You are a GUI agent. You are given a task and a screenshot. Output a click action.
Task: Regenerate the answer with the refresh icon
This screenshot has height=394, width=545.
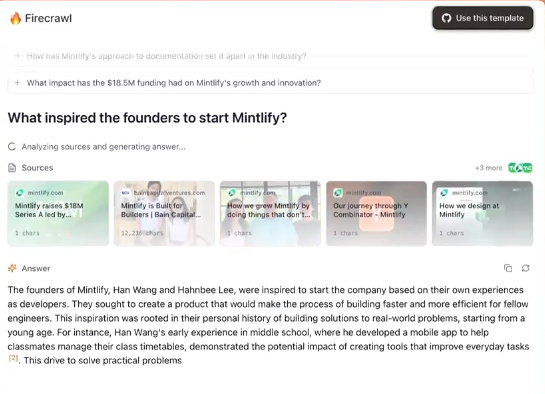point(526,268)
